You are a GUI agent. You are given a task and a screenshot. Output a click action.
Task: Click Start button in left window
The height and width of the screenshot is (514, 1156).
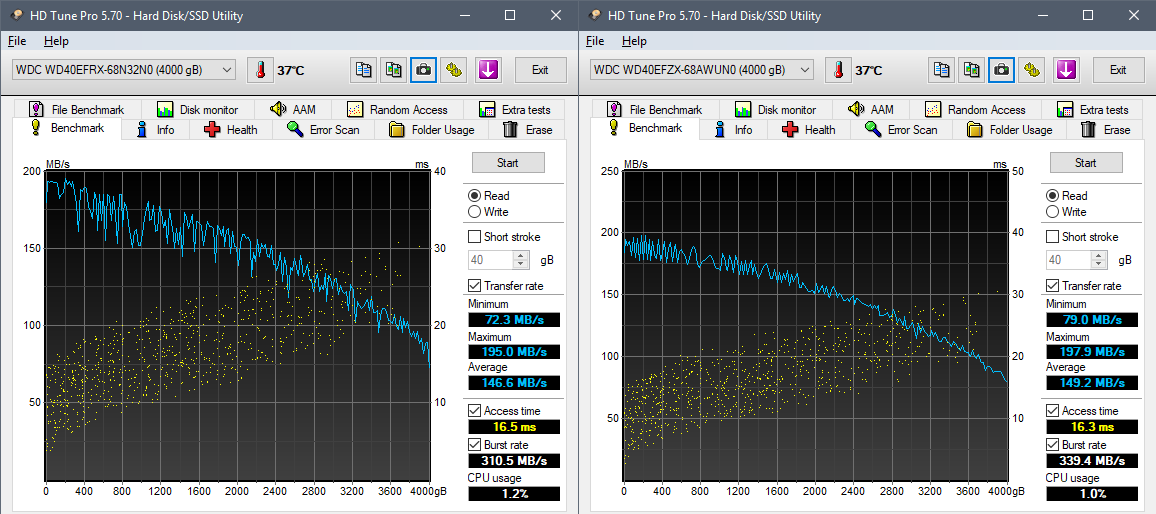pyautogui.click(x=508, y=162)
